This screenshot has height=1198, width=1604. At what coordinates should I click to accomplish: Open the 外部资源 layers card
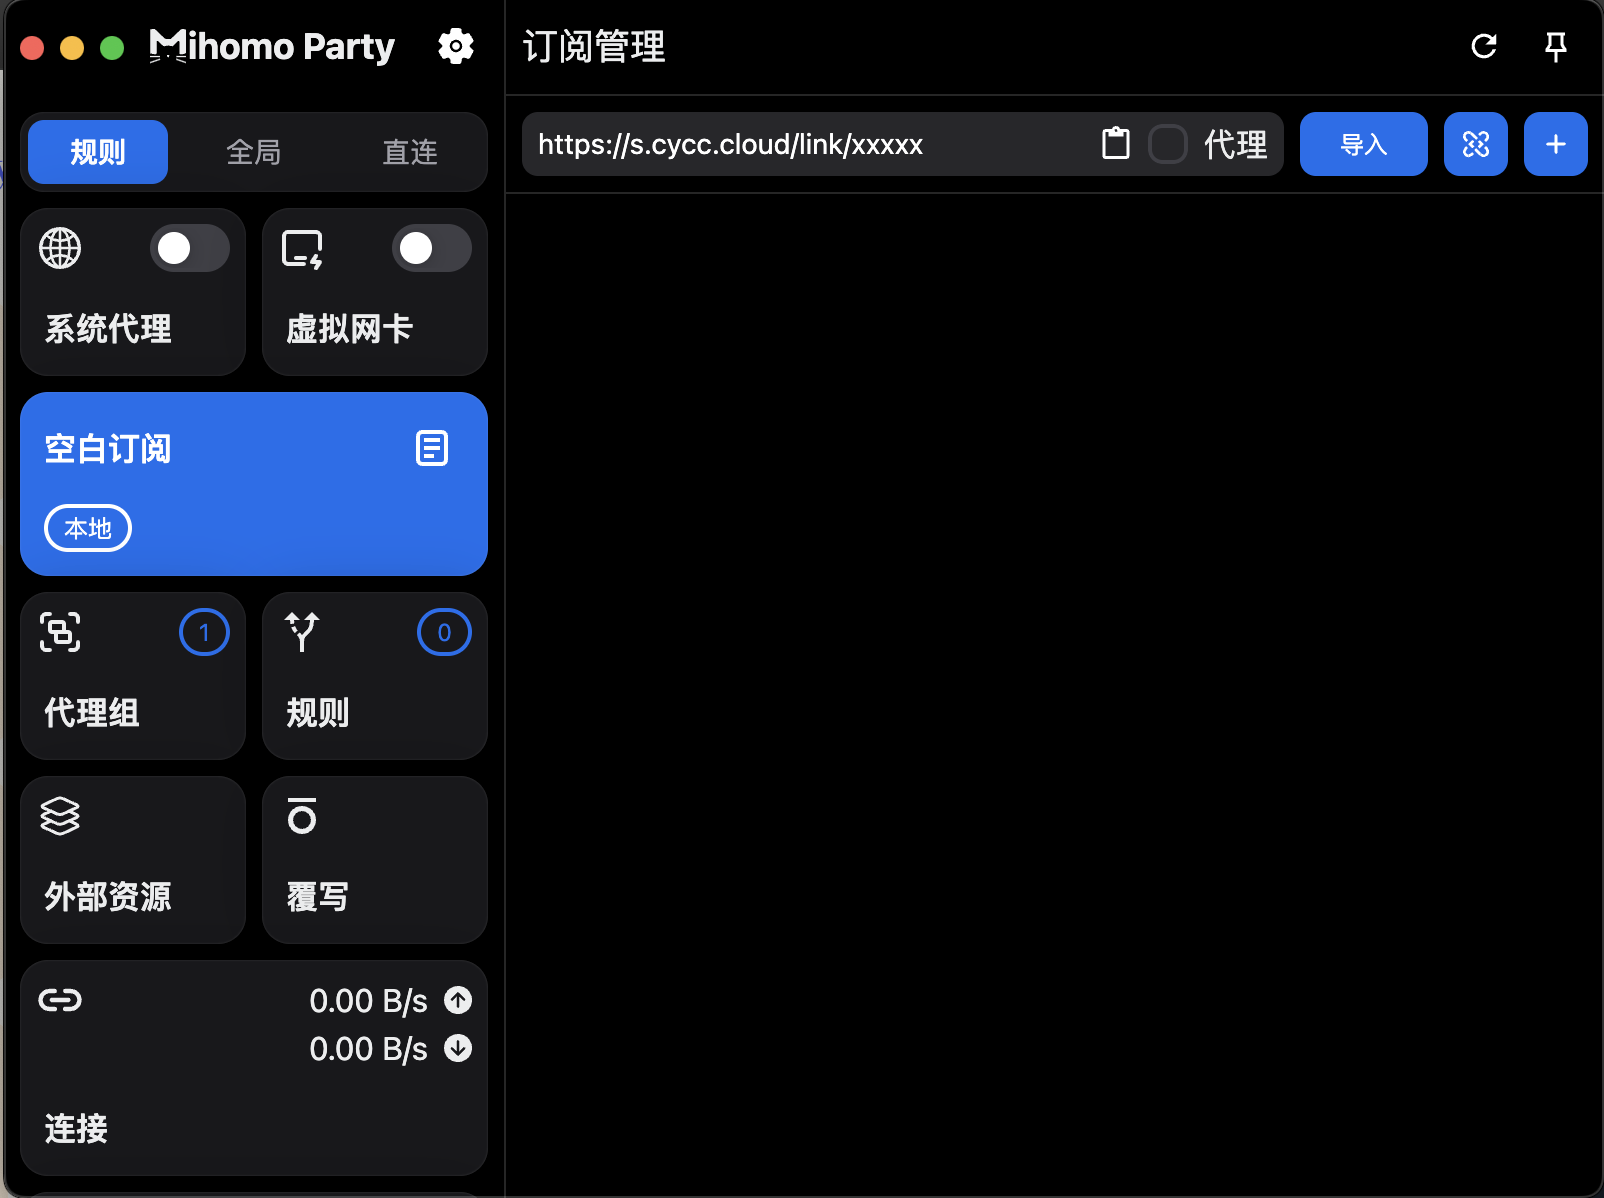click(133, 860)
